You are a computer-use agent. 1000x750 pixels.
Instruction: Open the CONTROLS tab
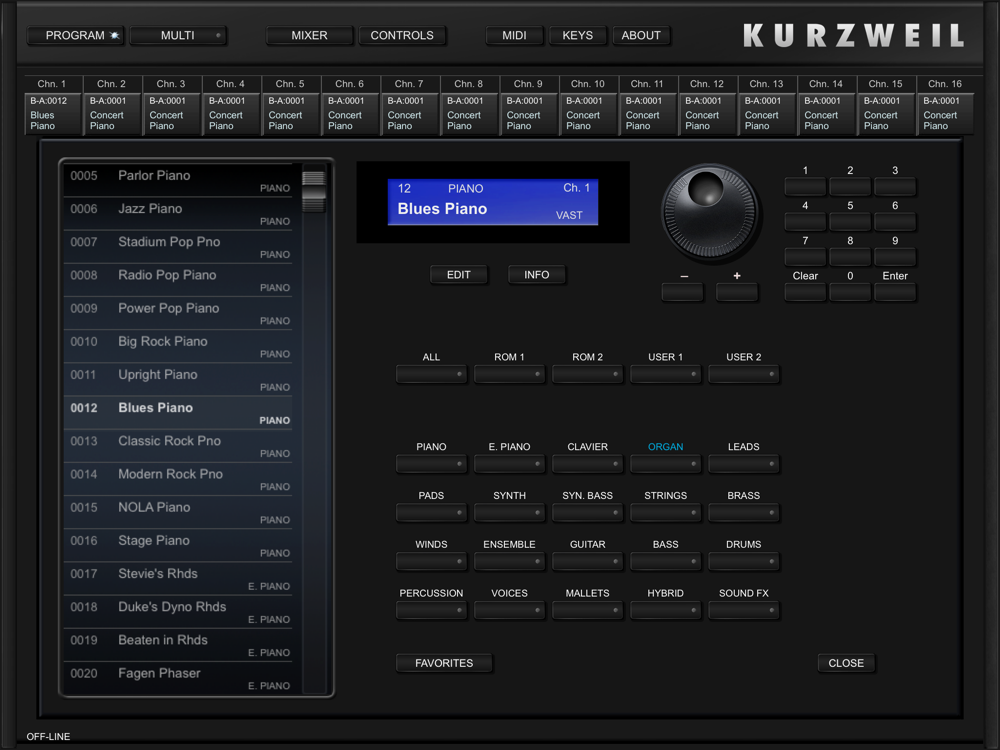(x=402, y=36)
